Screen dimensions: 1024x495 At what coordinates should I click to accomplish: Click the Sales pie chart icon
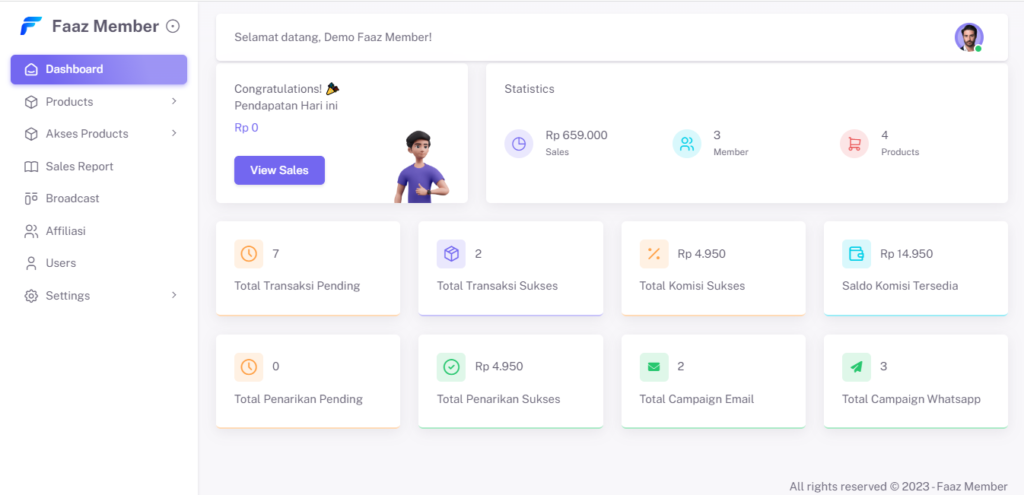pyautogui.click(x=519, y=144)
